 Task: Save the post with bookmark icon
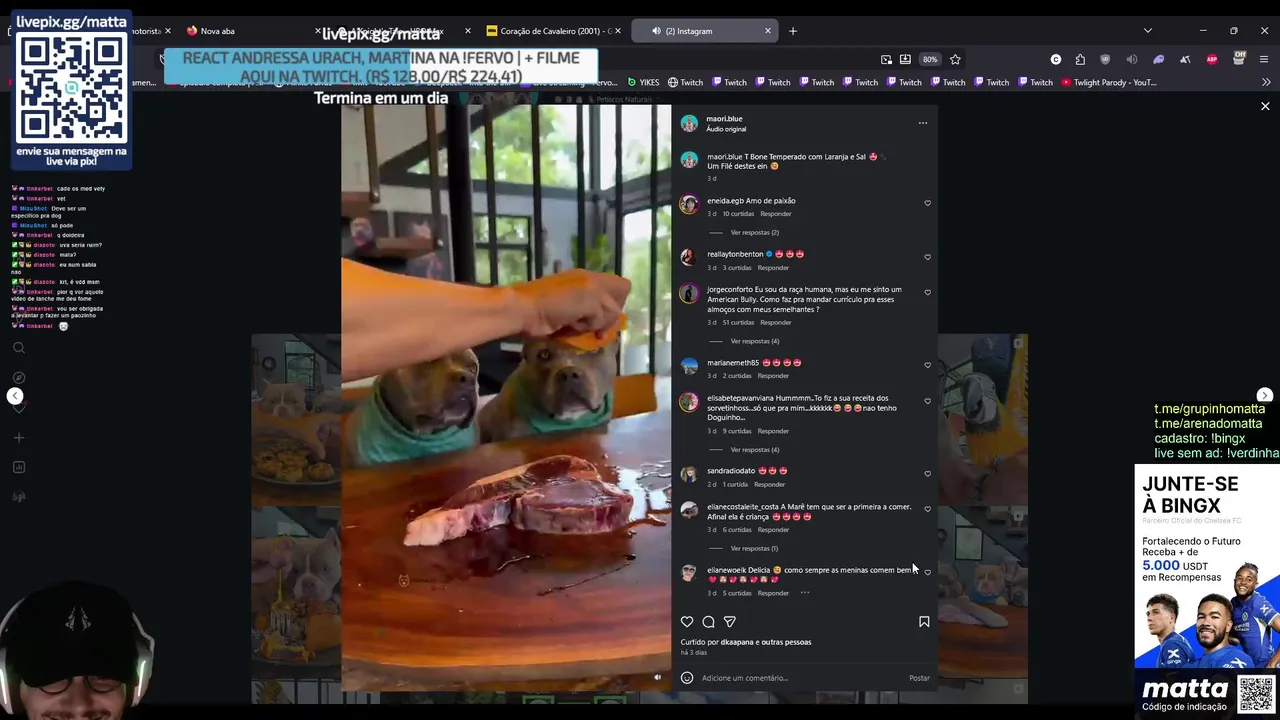coord(924,622)
